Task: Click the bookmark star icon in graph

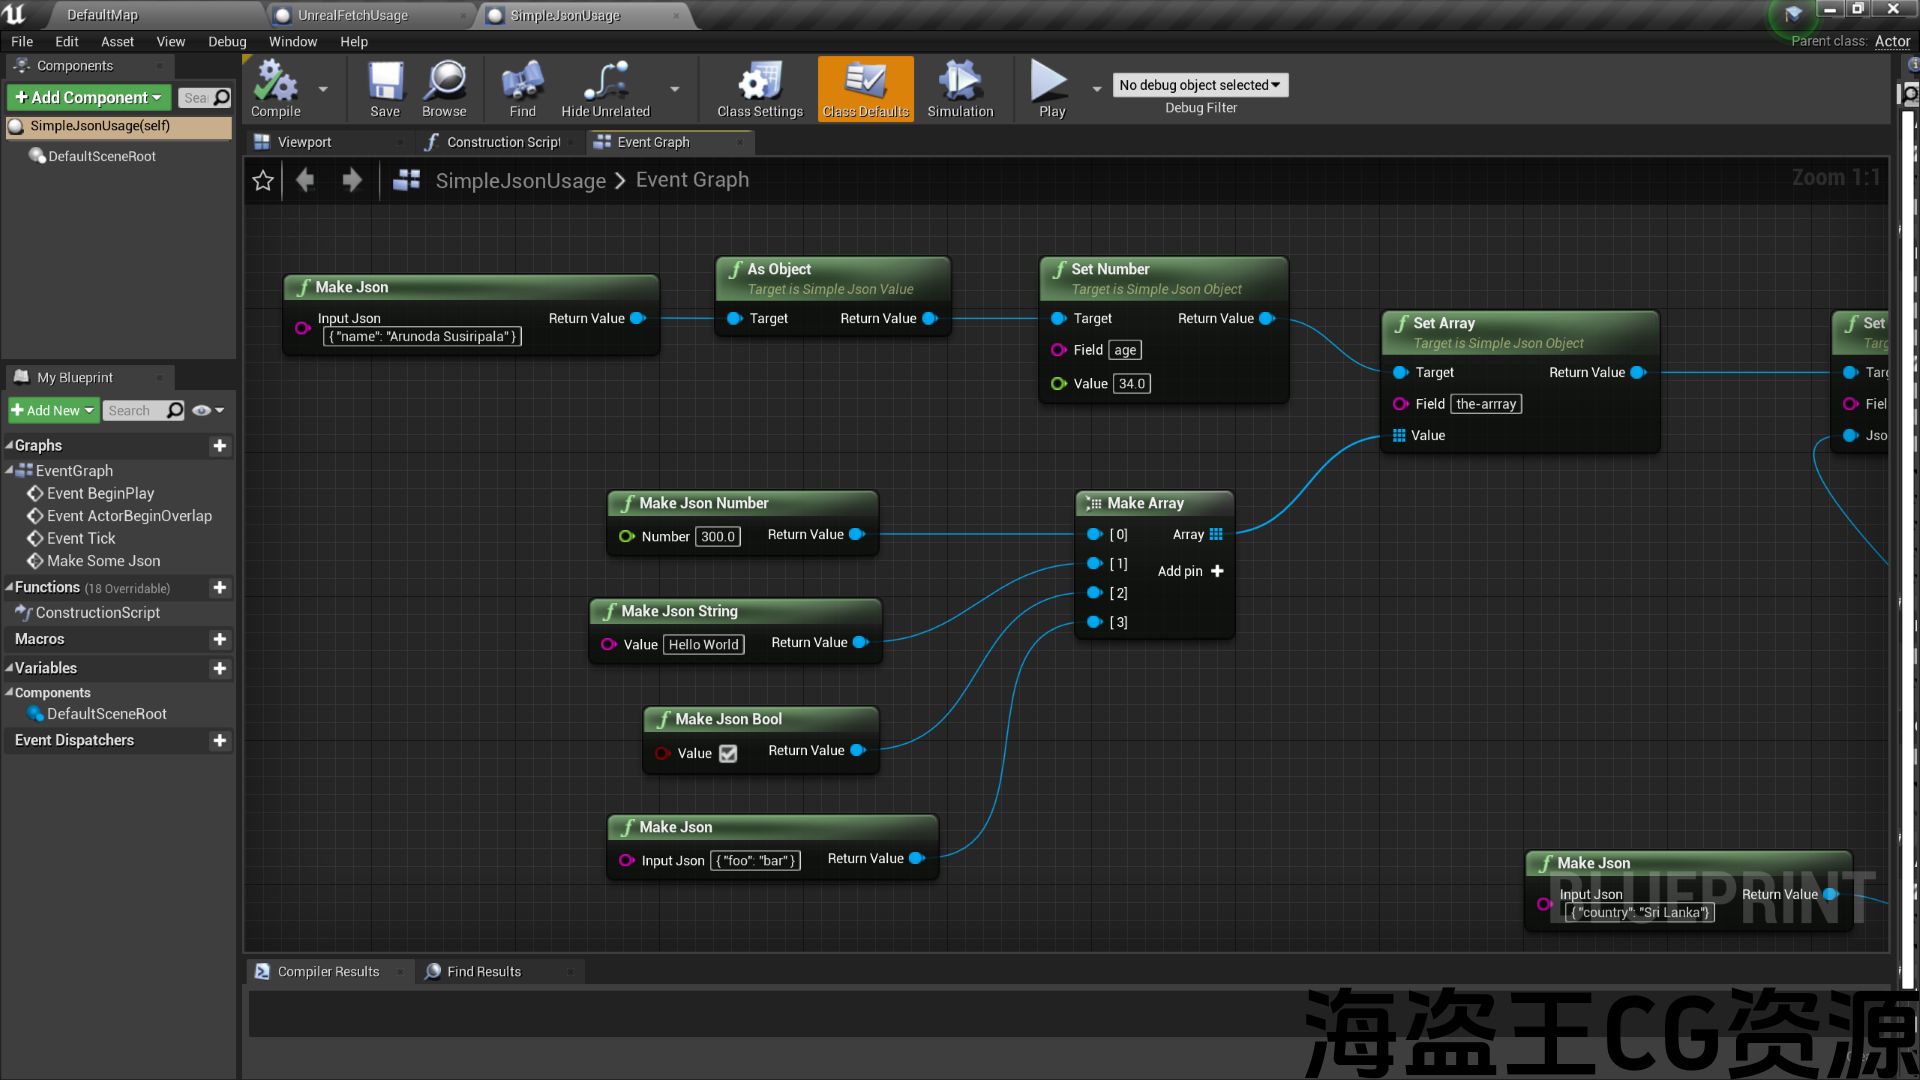Action: click(263, 180)
